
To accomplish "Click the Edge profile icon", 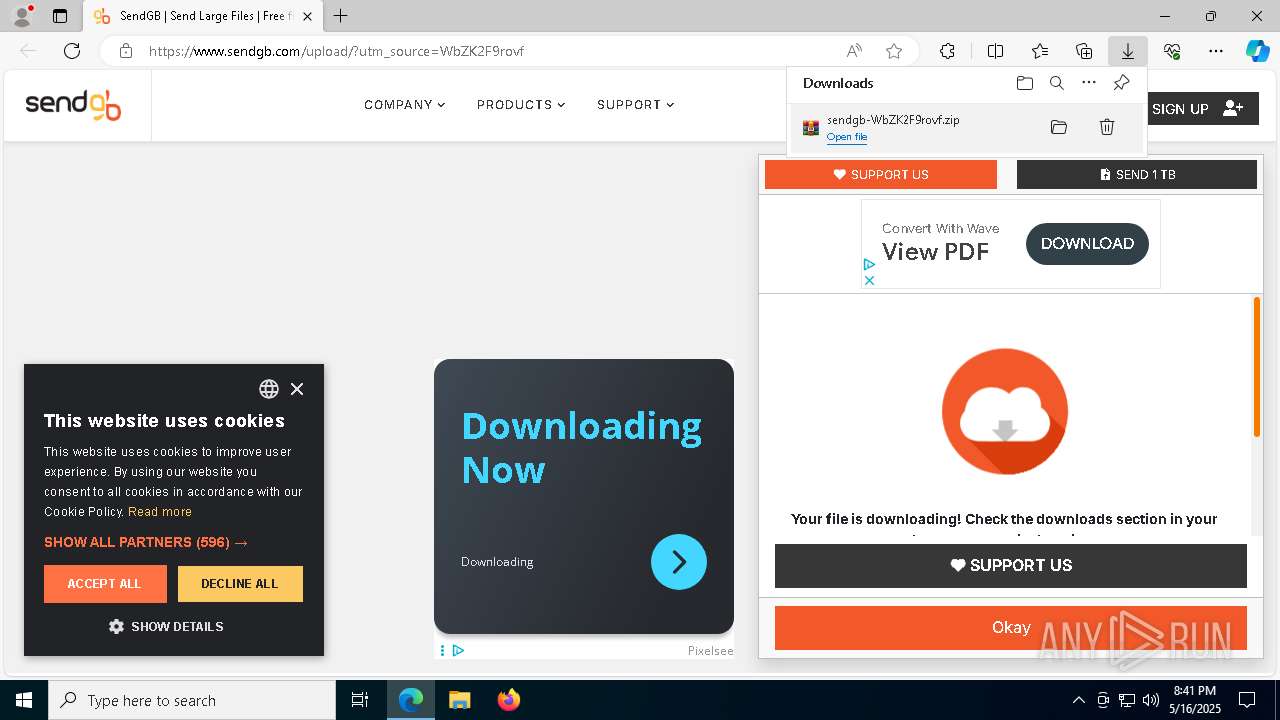I will coord(22,16).
